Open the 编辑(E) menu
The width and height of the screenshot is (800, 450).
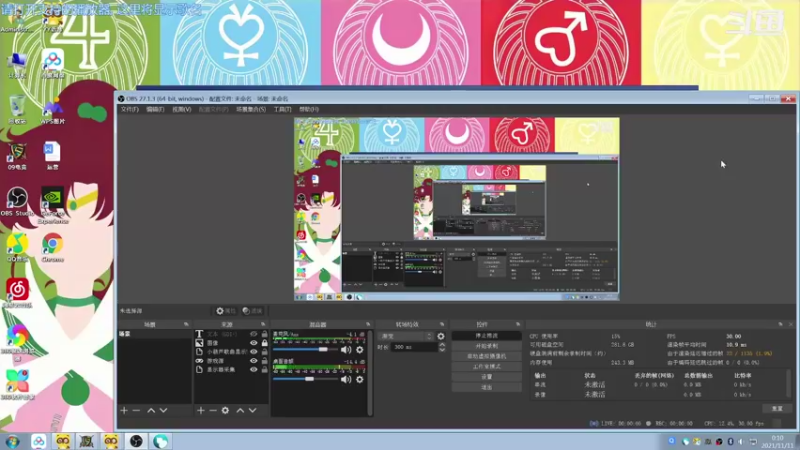point(155,109)
